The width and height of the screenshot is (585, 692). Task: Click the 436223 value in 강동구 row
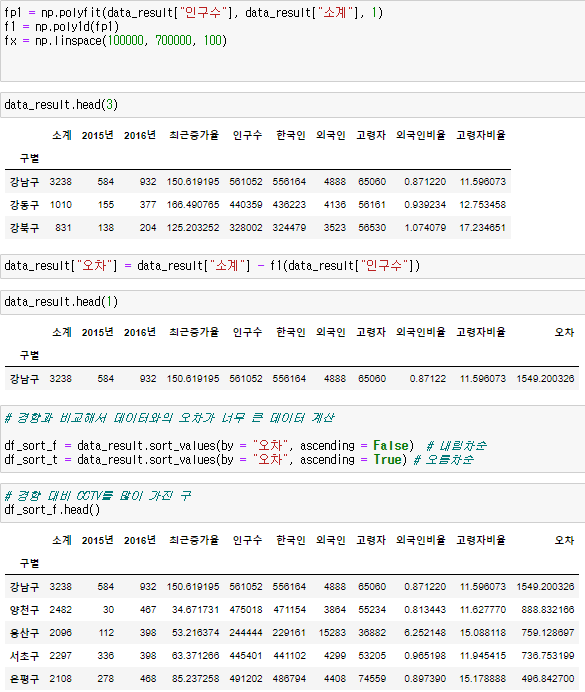click(x=289, y=205)
